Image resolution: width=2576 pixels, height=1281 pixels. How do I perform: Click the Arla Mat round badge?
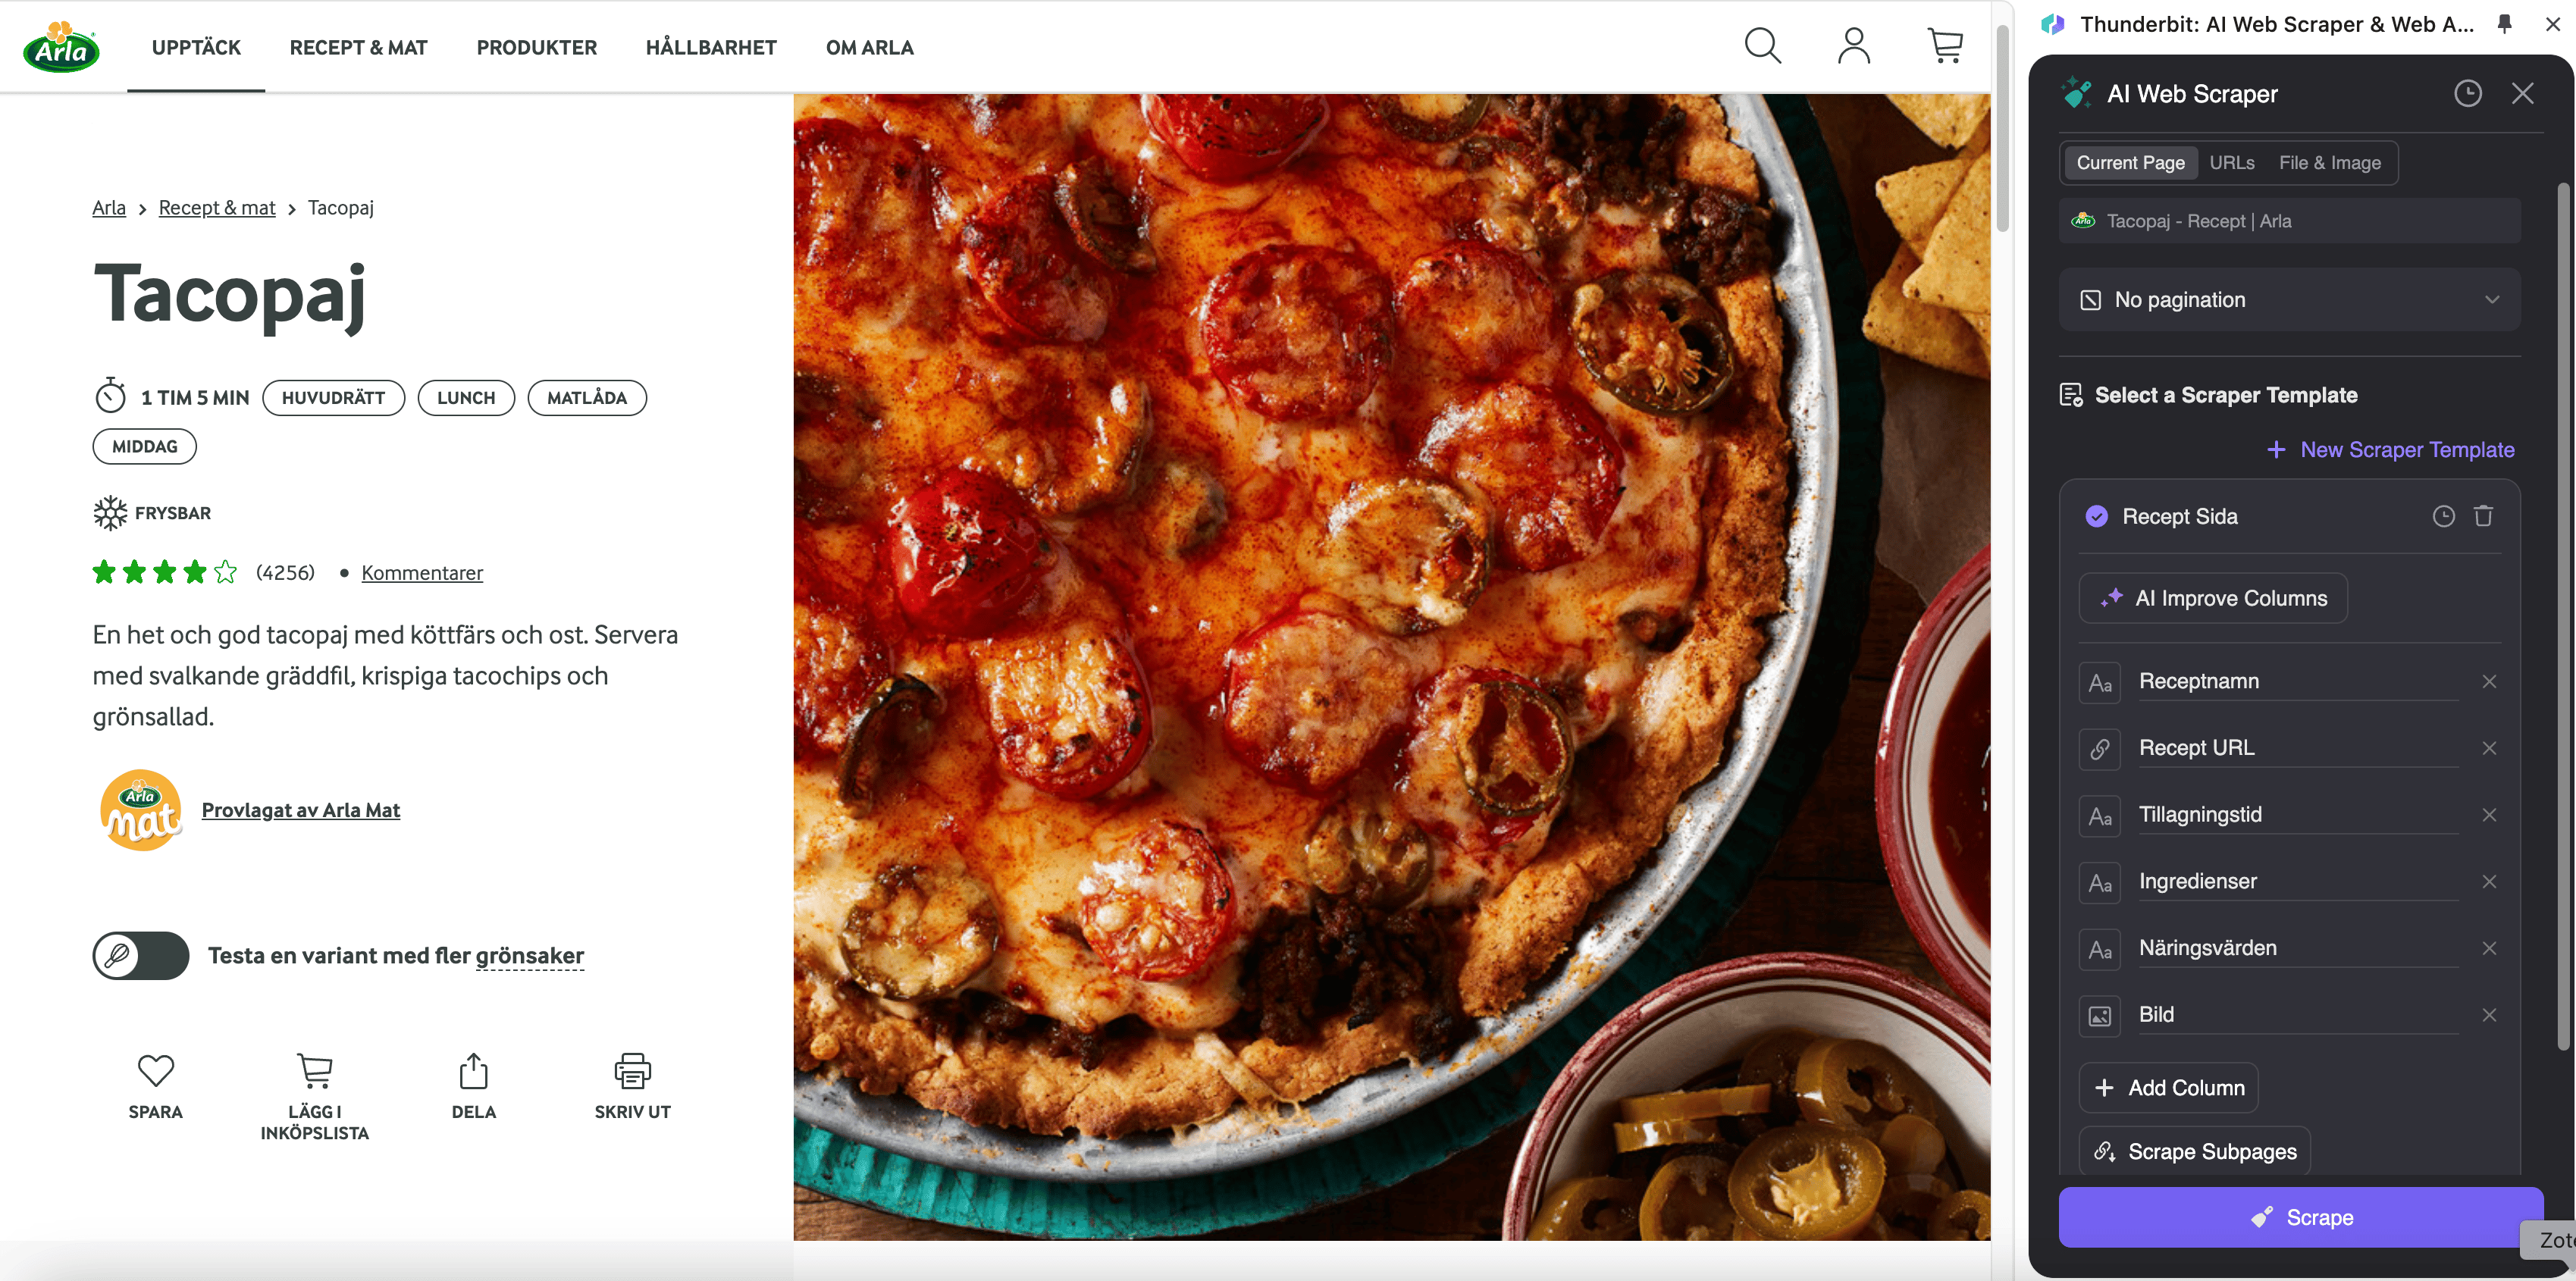click(141, 810)
